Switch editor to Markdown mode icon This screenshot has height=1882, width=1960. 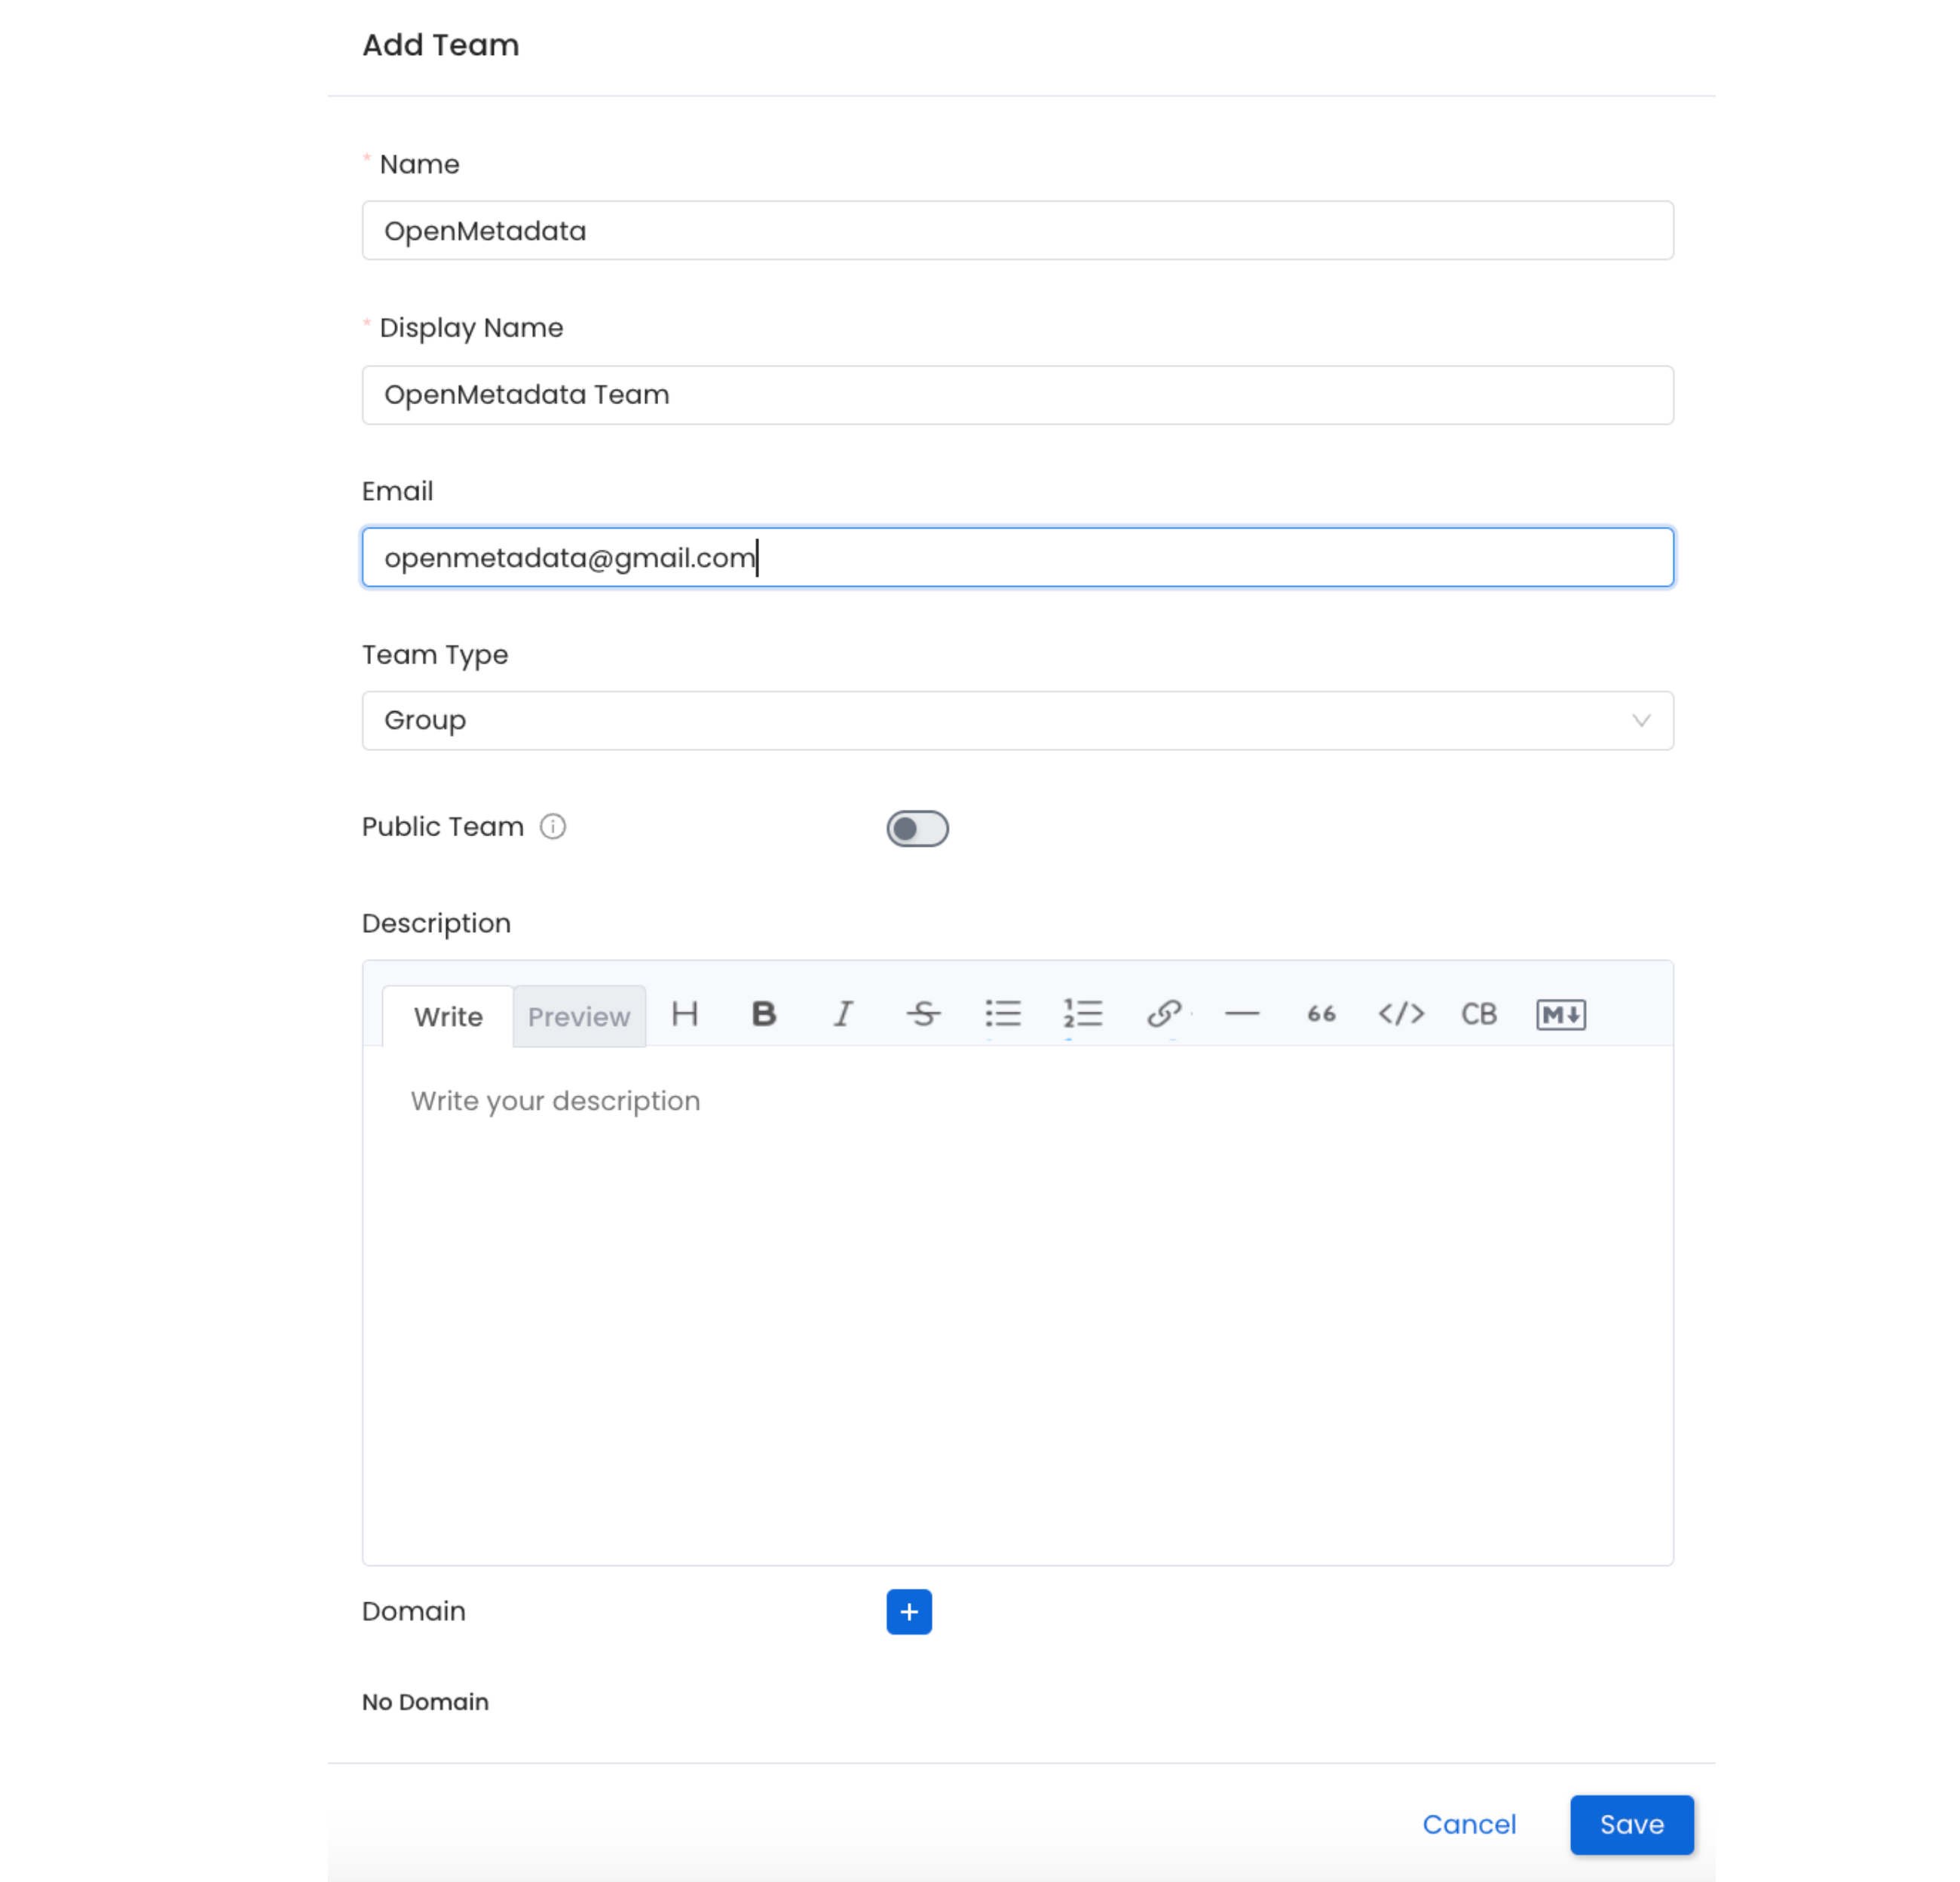(1560, 1014)
